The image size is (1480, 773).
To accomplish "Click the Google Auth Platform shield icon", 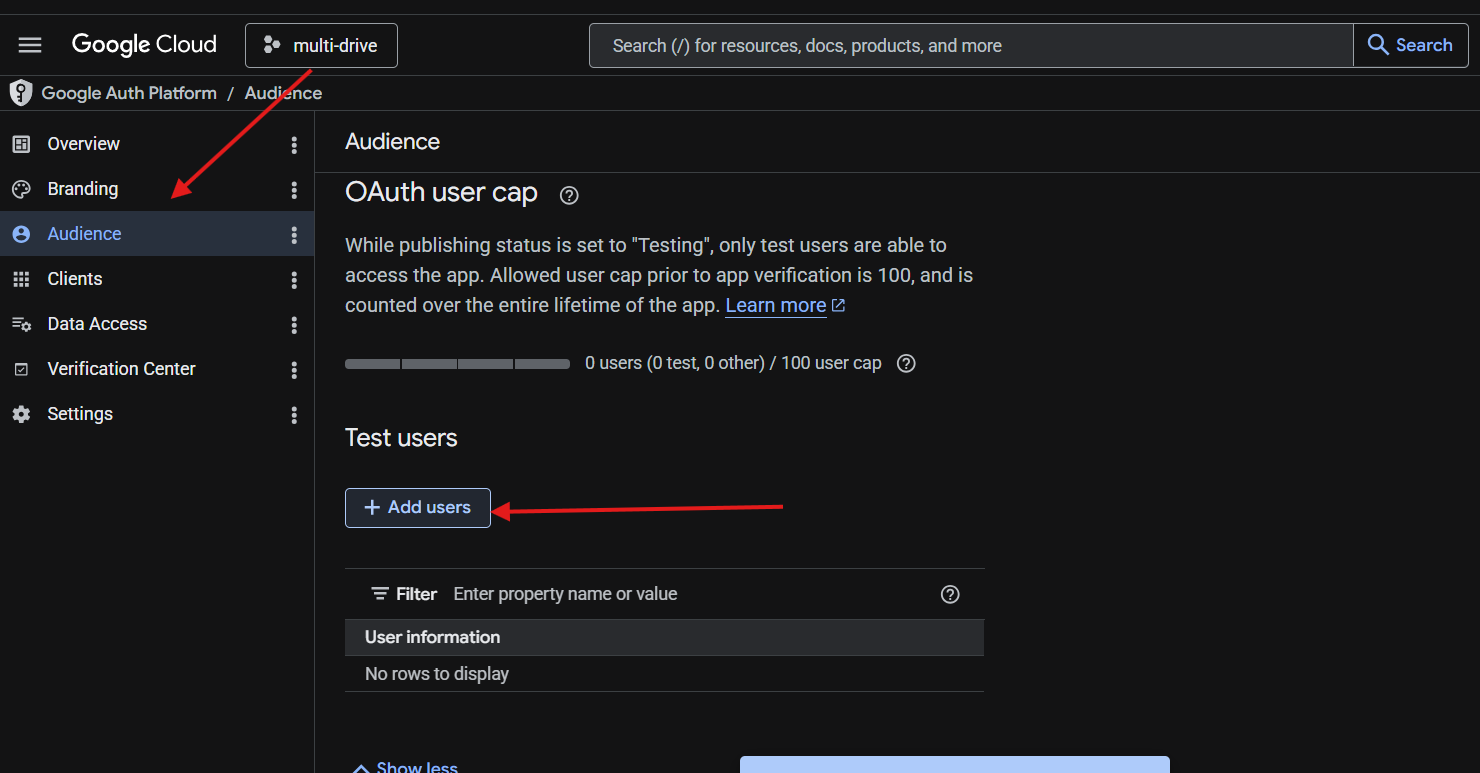I will (x=20, y=93).
